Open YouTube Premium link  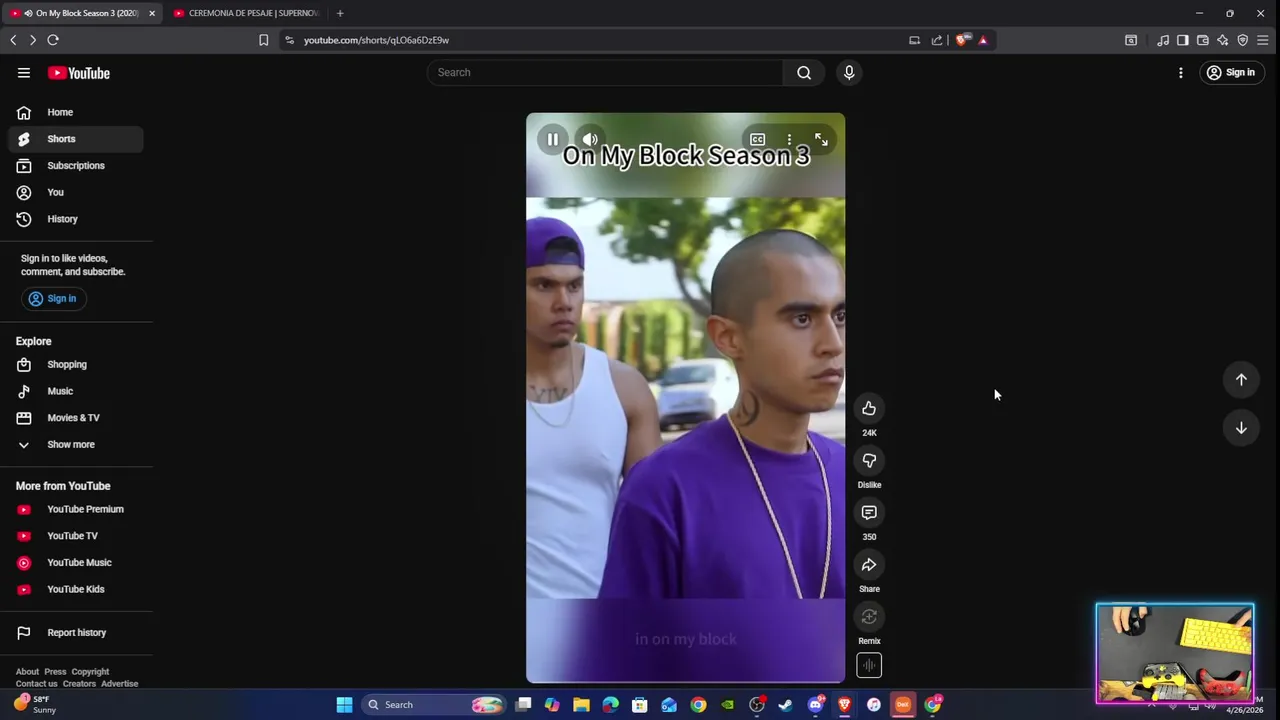tap(76, 509)
